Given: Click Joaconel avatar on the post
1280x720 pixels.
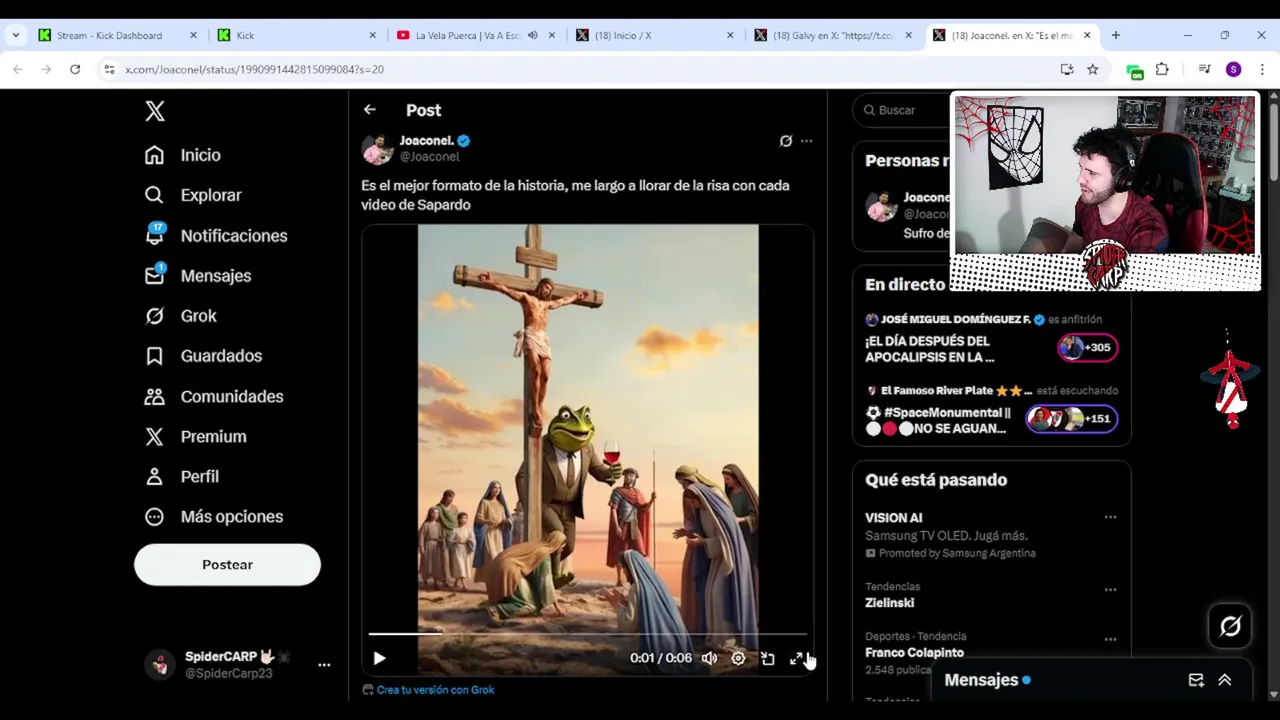Looking at the screenshot, I should (x=377, y=149).
